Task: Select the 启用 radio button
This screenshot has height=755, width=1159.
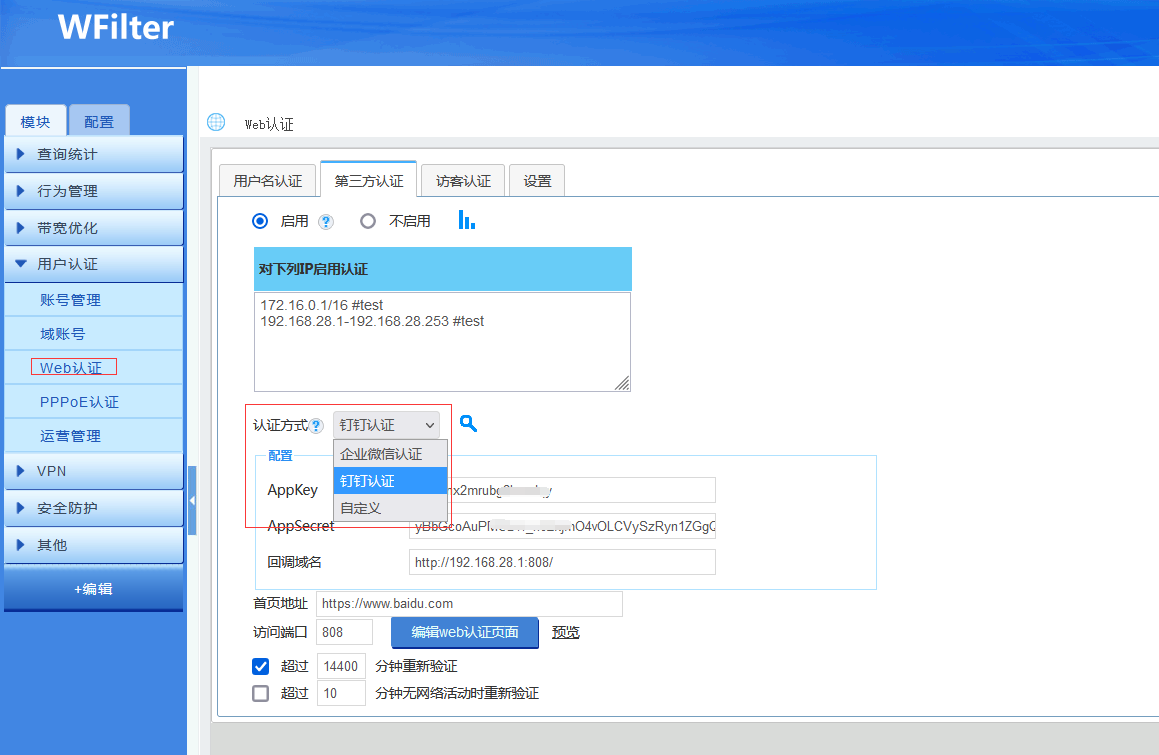Action: pyautogui.click(x=261, y=221)
